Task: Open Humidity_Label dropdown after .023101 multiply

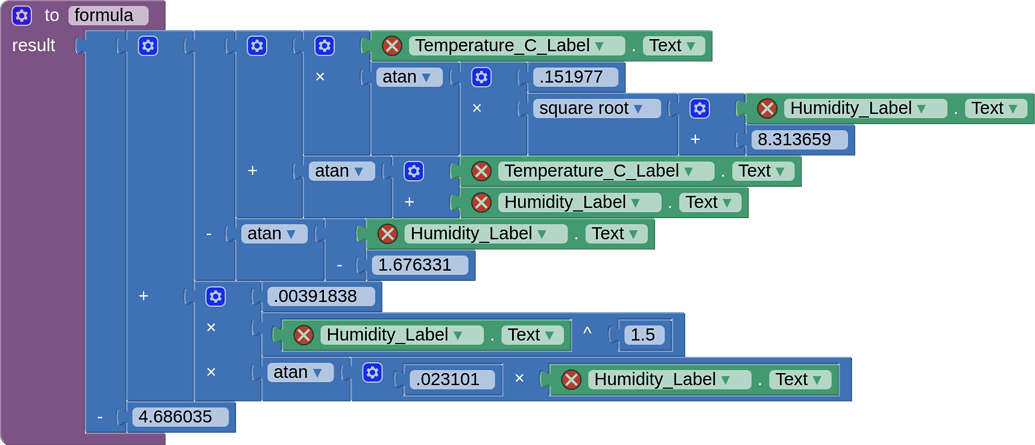Action: (x=669, y=380)
